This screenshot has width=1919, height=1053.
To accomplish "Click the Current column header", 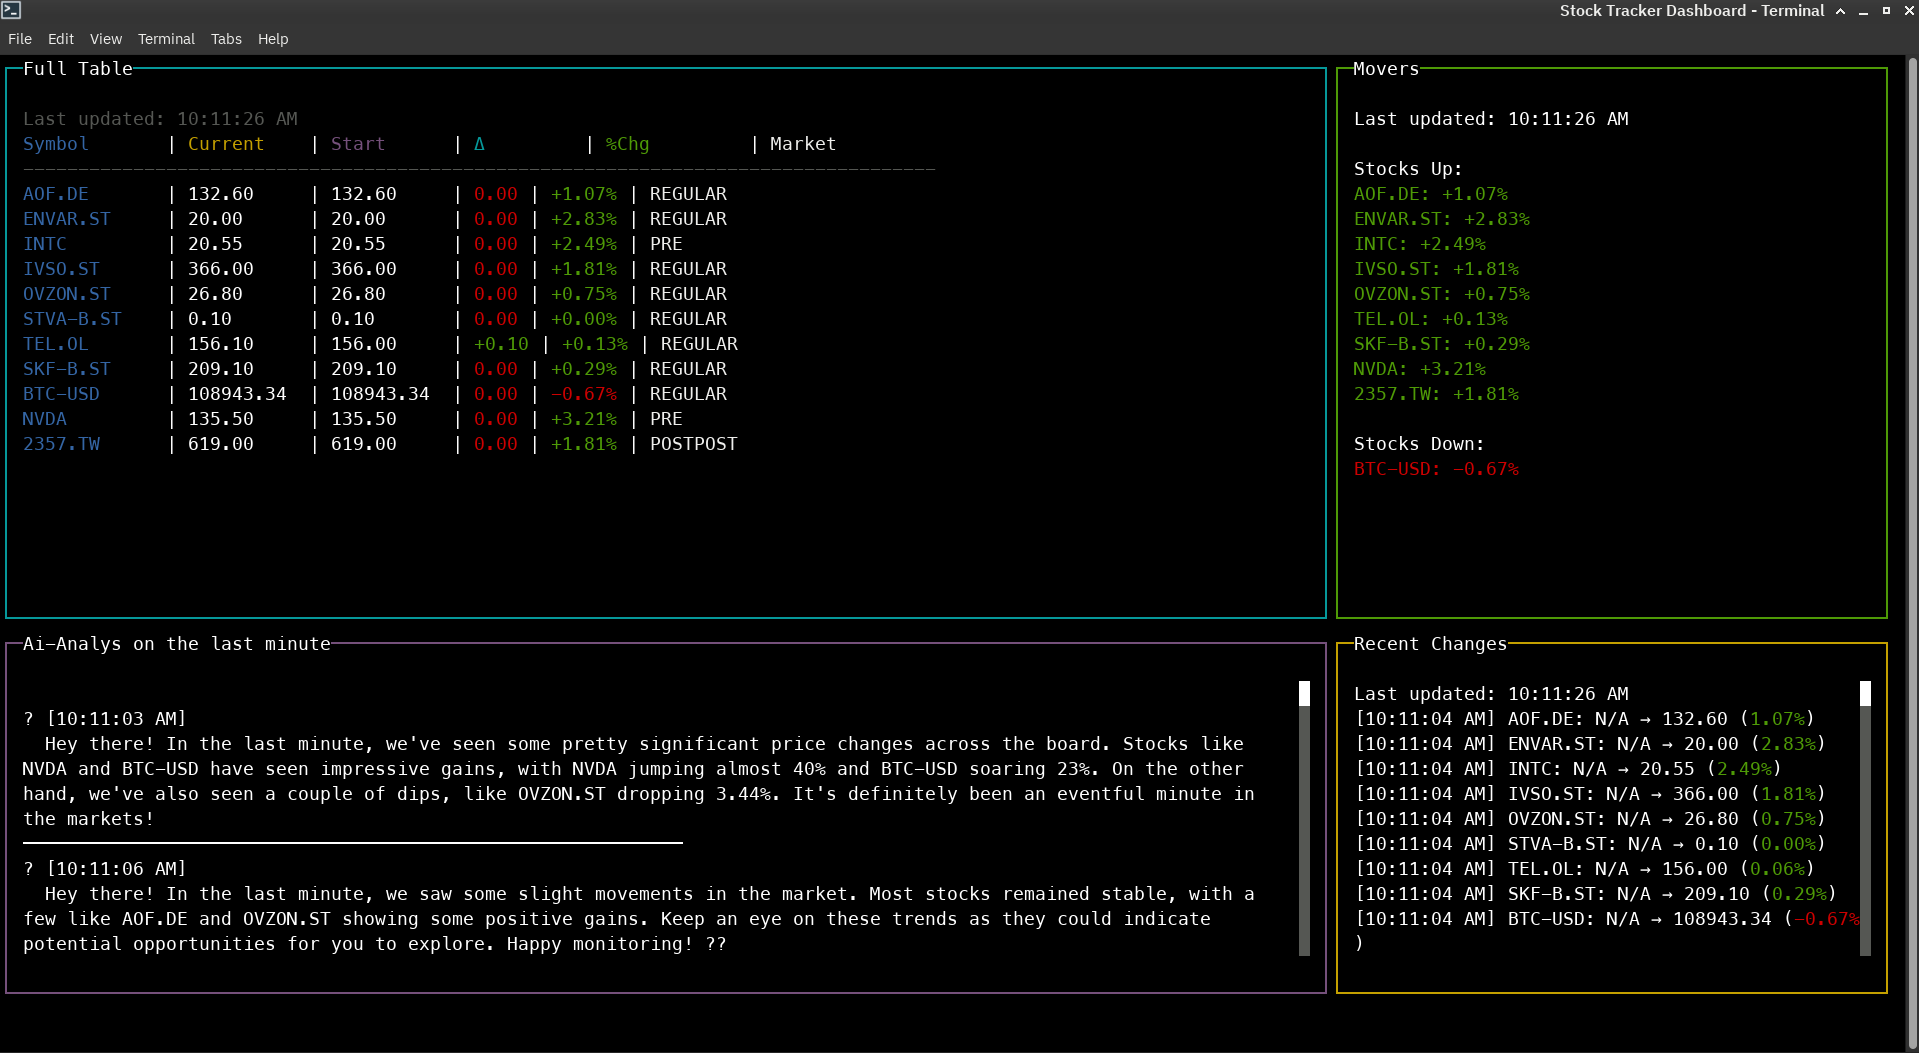I will pos(226,144).
